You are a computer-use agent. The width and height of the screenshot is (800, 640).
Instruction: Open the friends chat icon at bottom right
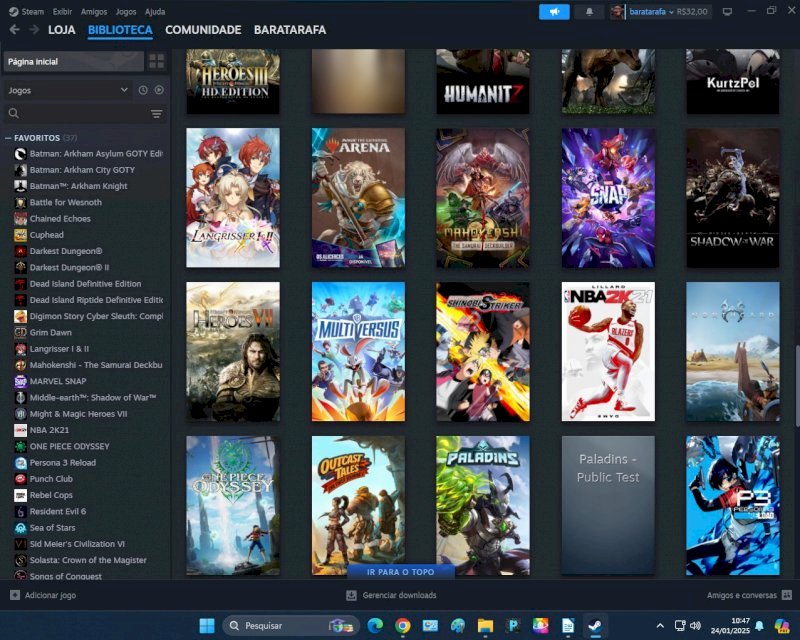(787, 595)
